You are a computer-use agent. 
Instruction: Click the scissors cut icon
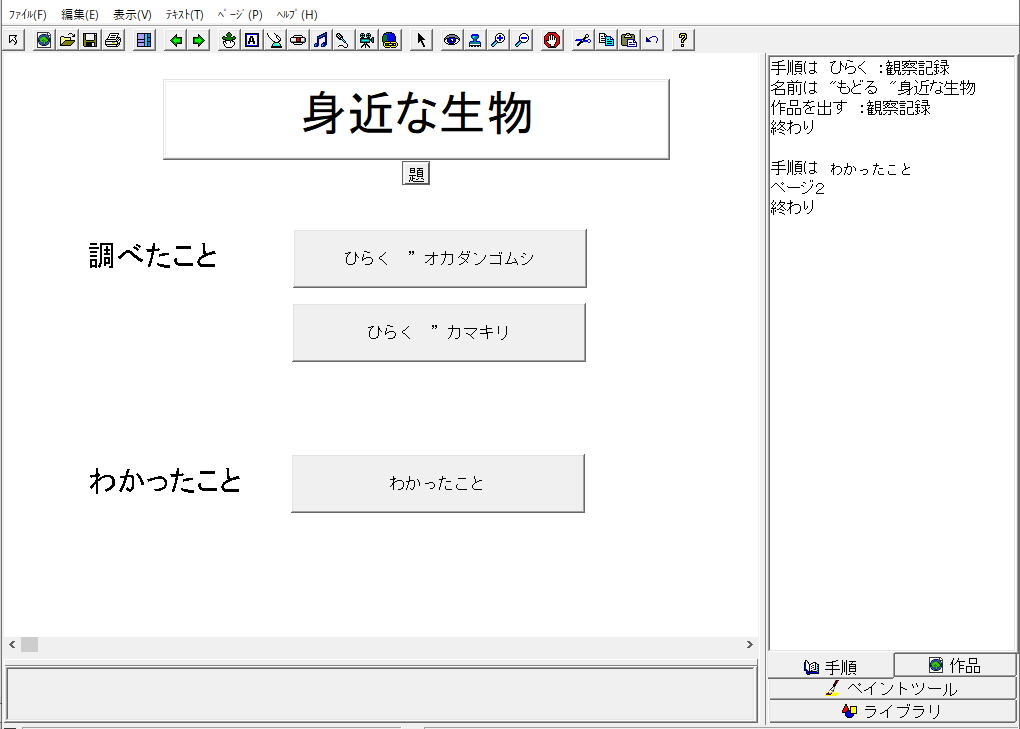click(583, 40)
